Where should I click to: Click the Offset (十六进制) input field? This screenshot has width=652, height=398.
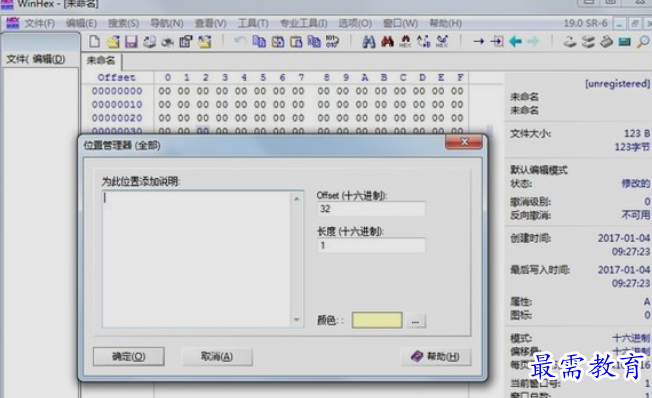[x=371, y=209]
